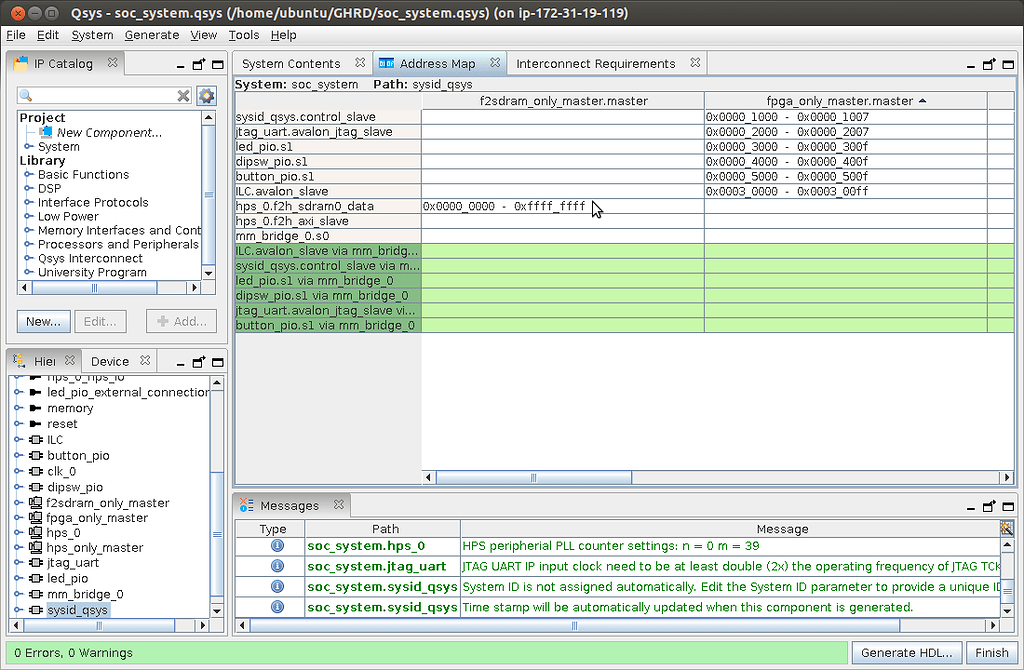
Task: Clear the IP Catalog search field
Action: pos(184,96)
